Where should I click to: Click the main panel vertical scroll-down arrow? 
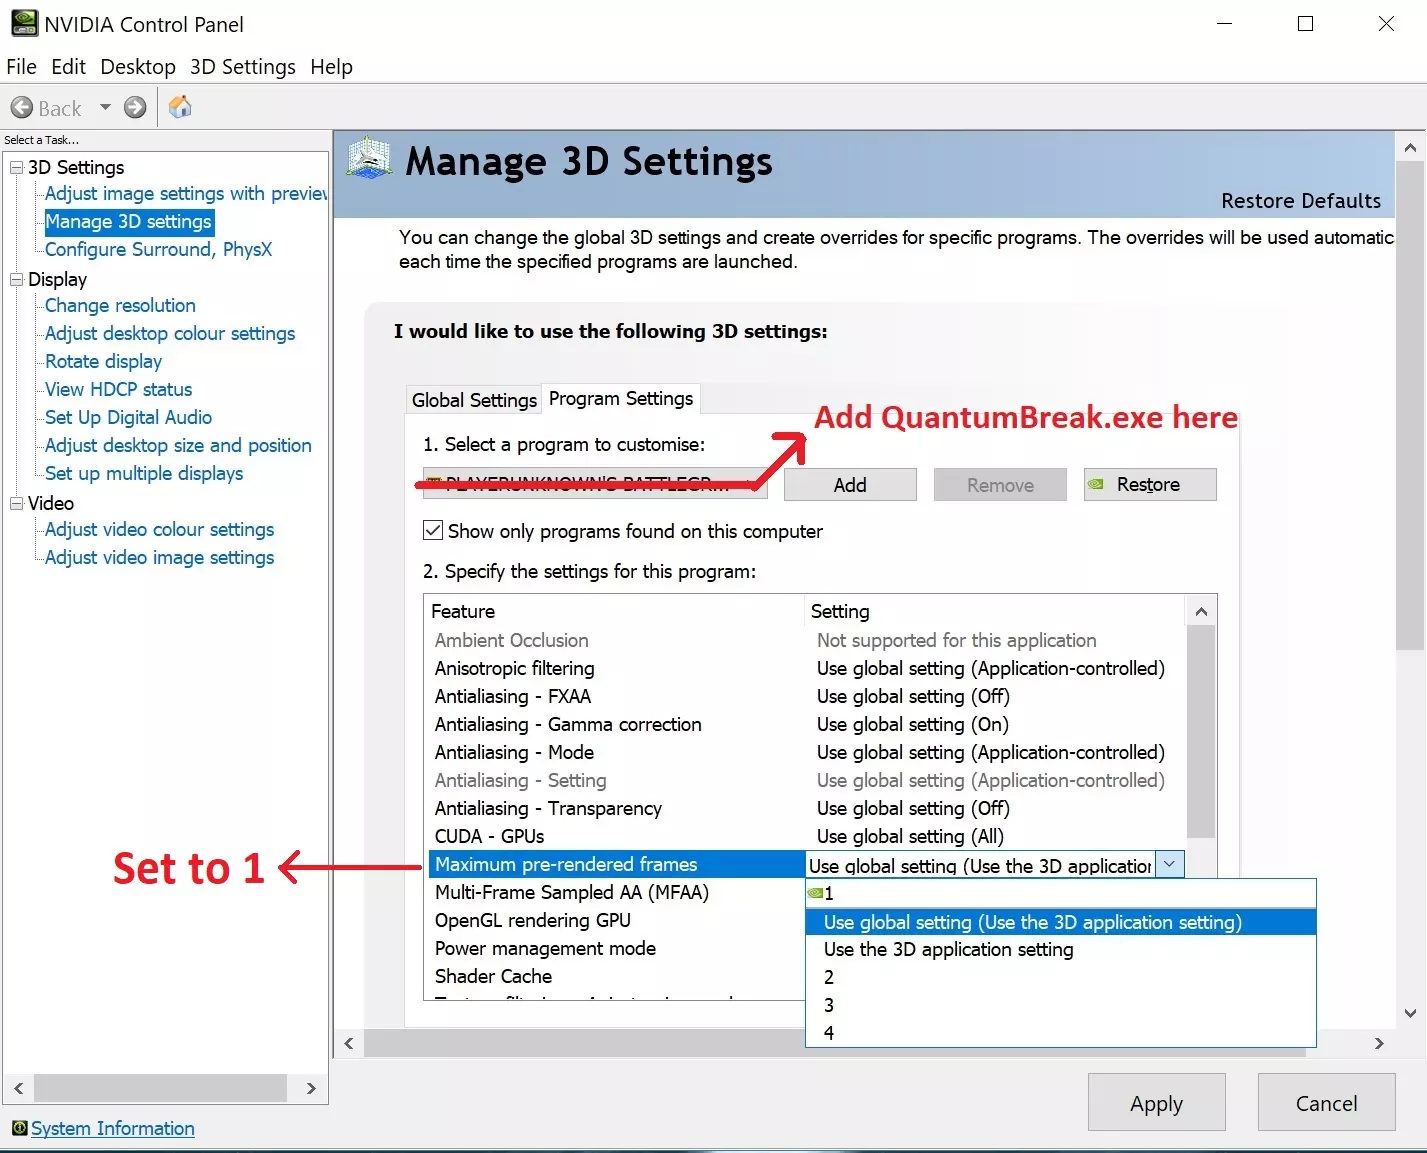point(1410,1013)
